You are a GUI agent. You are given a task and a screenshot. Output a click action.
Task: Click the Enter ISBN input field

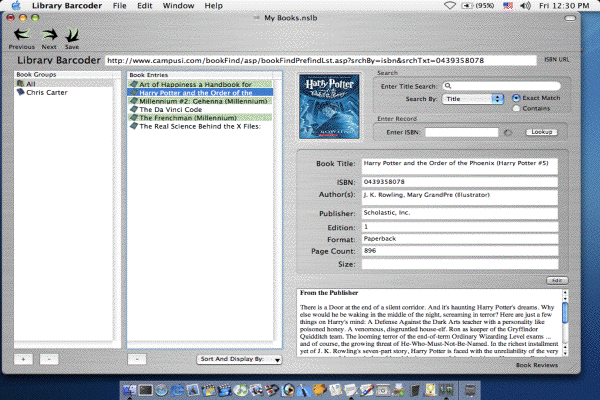click(461, 132)
